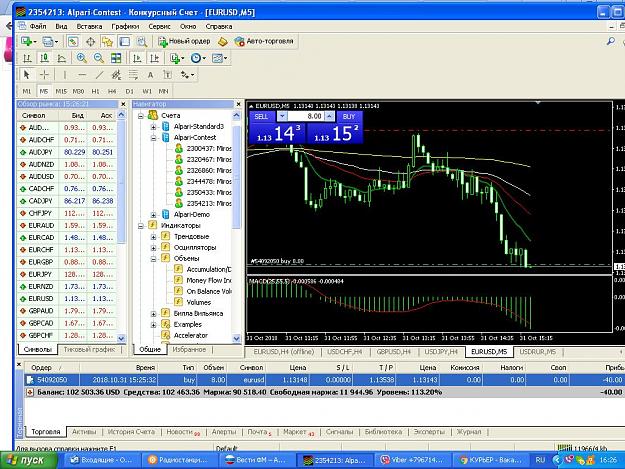The image size is (625, 469).
Task: Collapse Alpari-Contest account node
Action: coord(153,138)
